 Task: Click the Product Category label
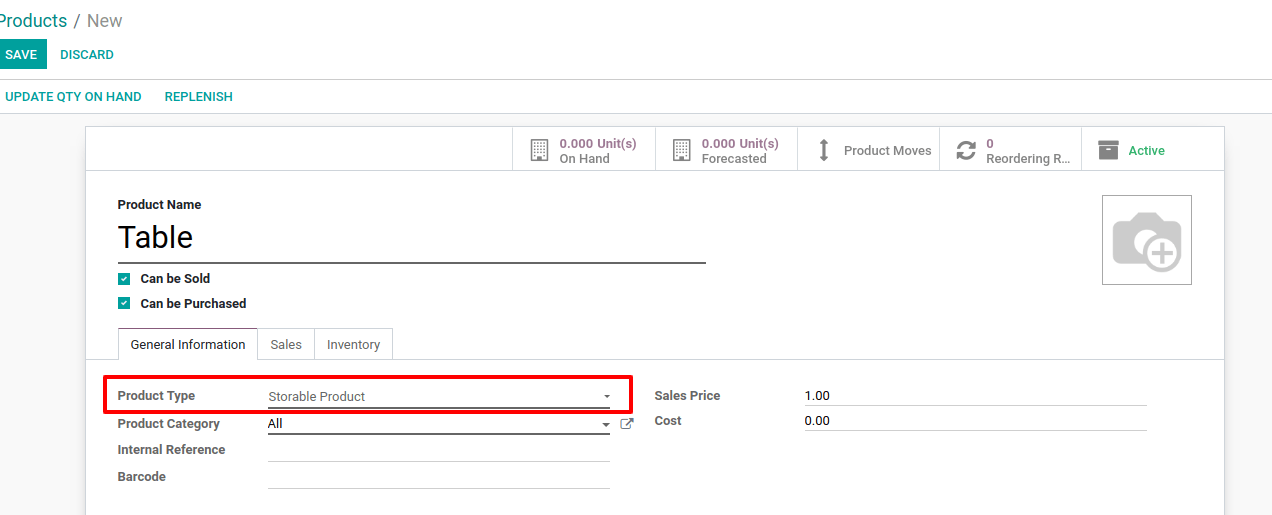pyautogui.click(x=168, y=424)
